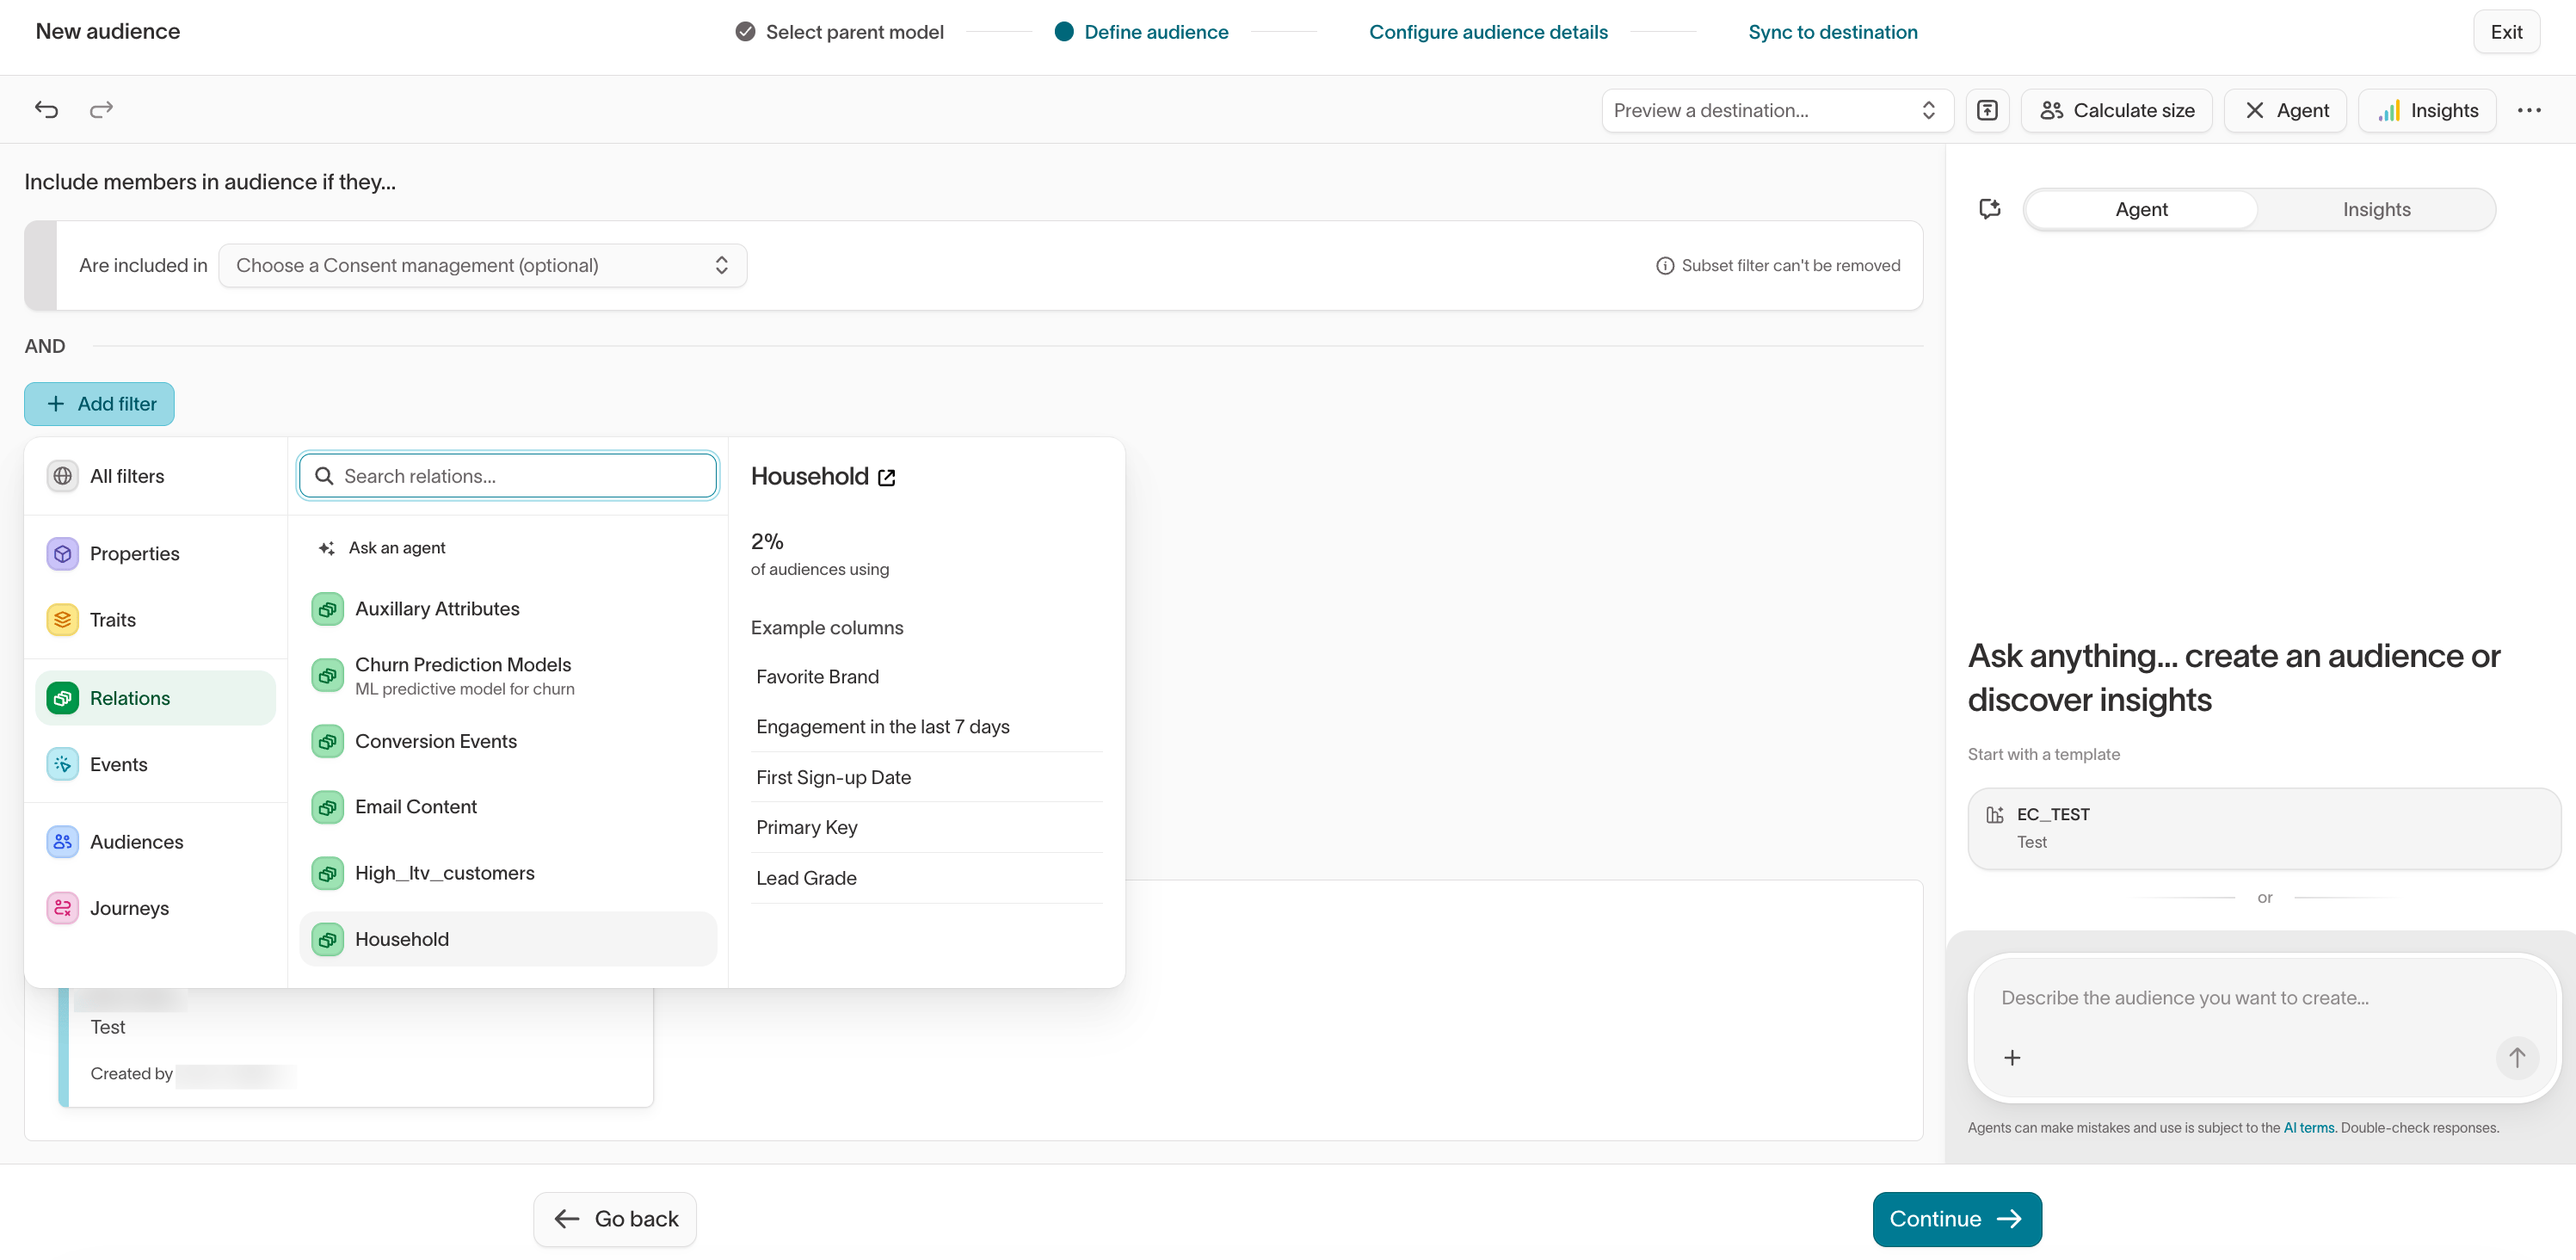Screen dimensions: 2576x1260
Task: Click the send arrow in prompt box
Action: [2516, 1057]
